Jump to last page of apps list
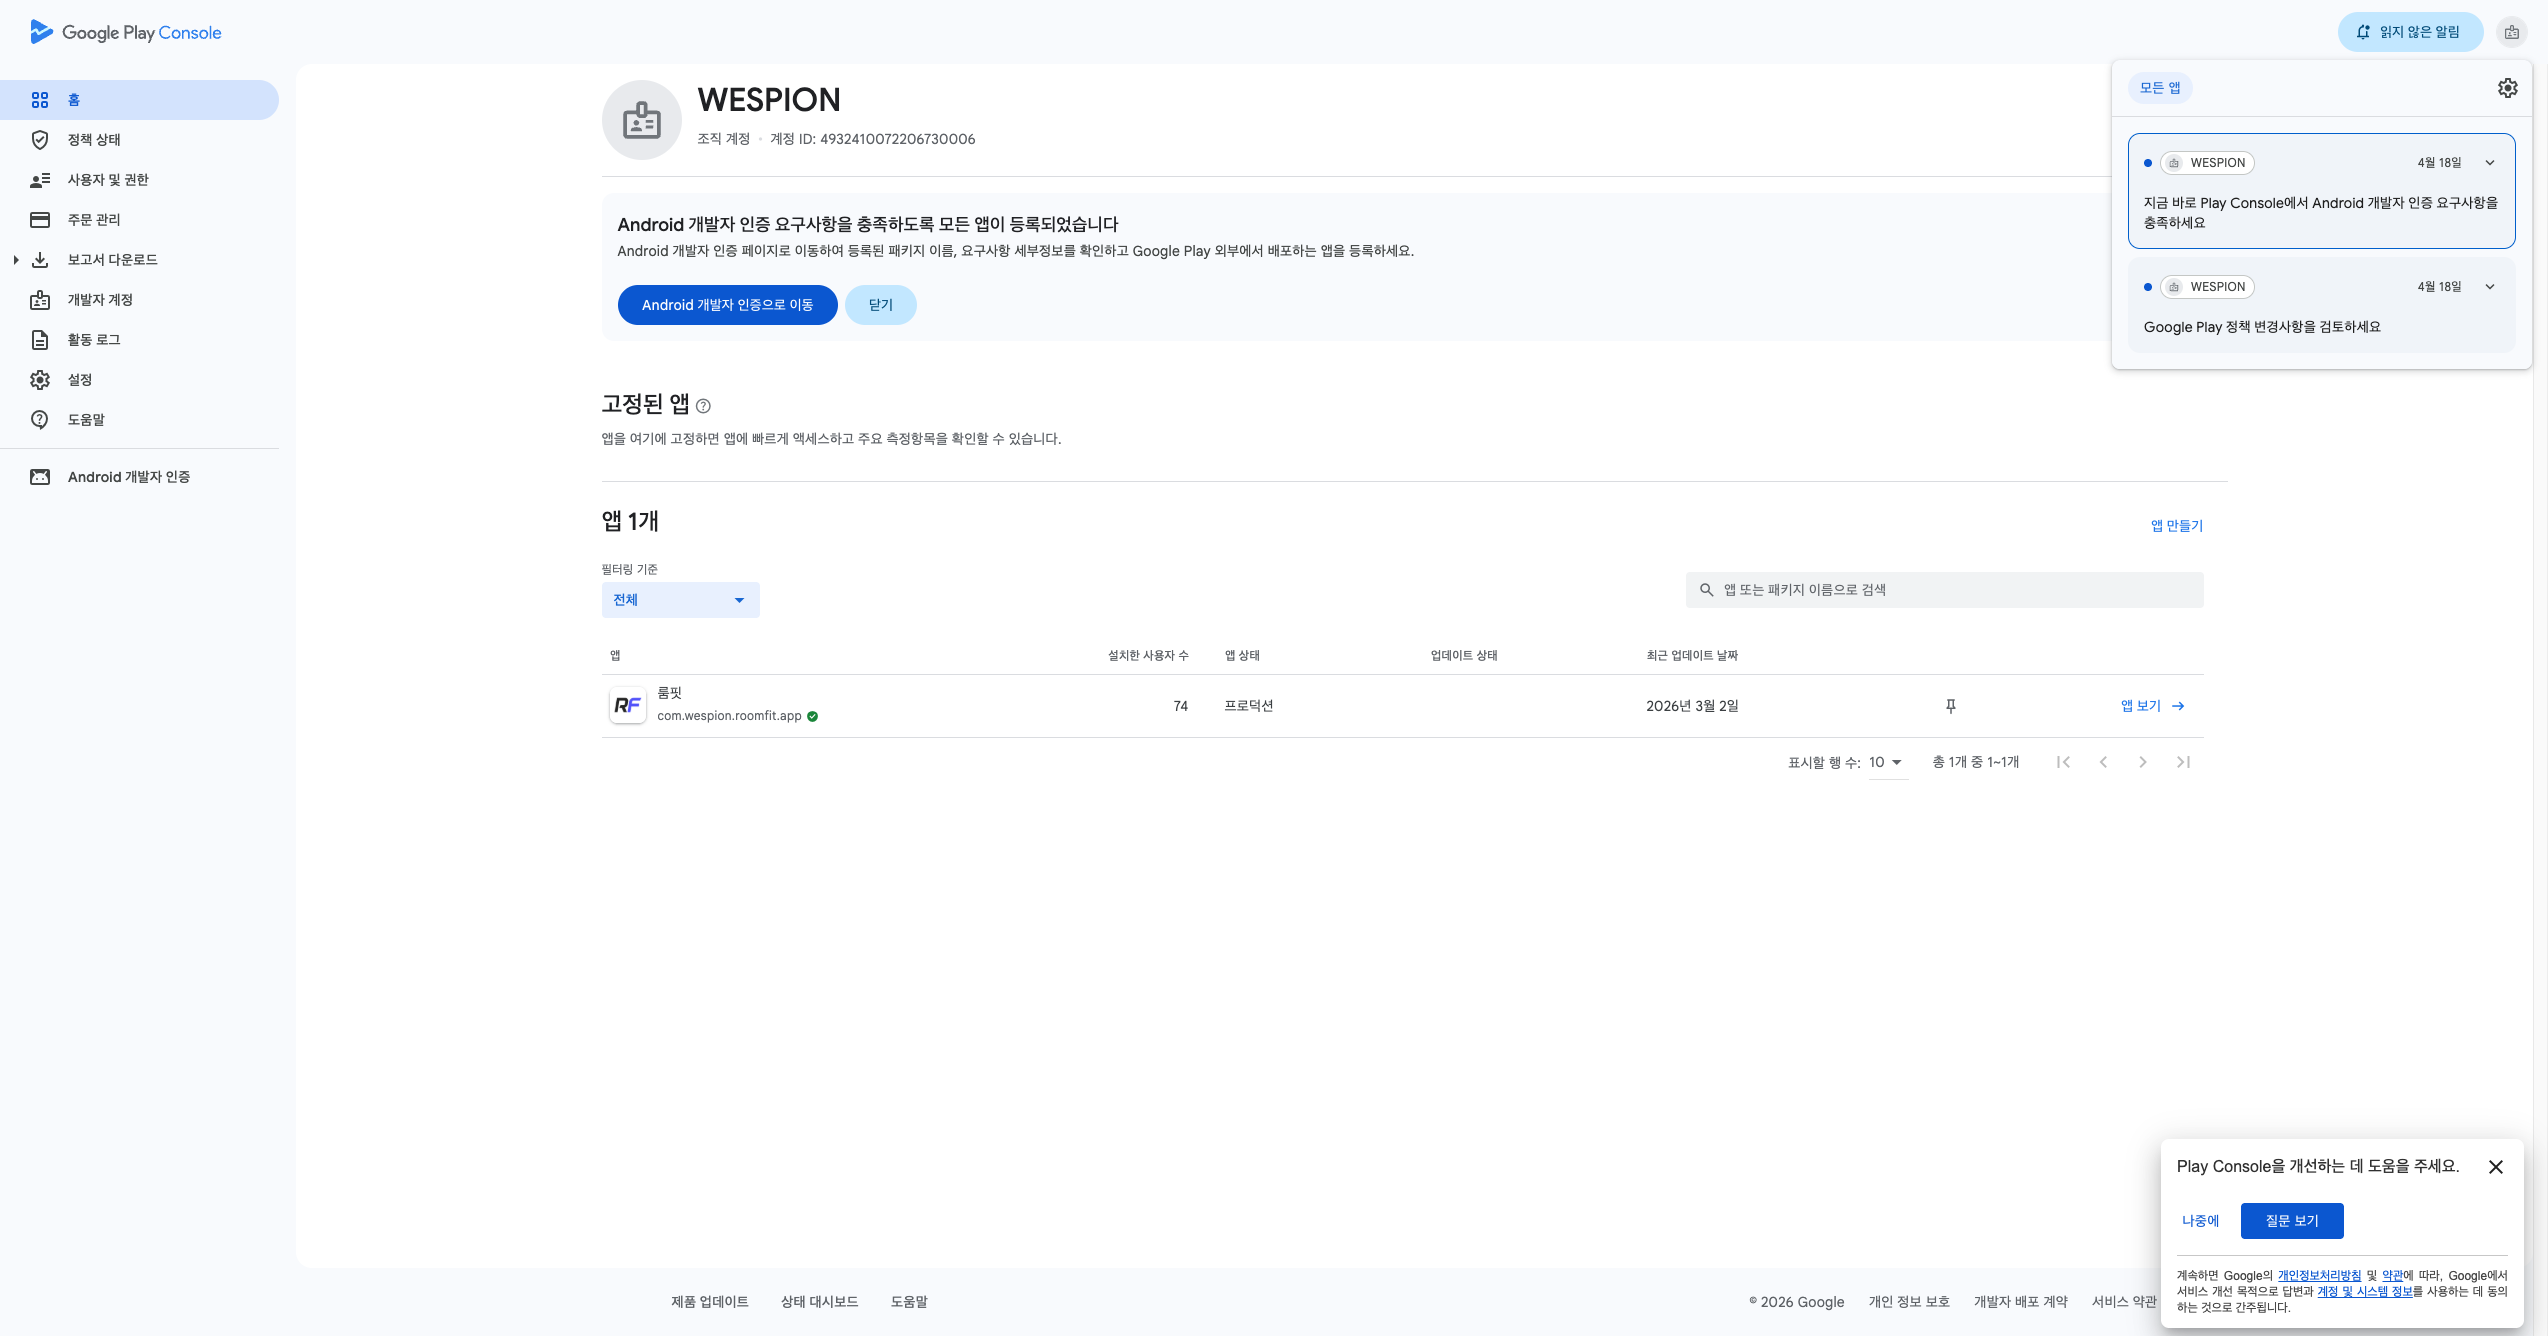This screenshot has height=1336, width=2548. tap(2183, 762)
